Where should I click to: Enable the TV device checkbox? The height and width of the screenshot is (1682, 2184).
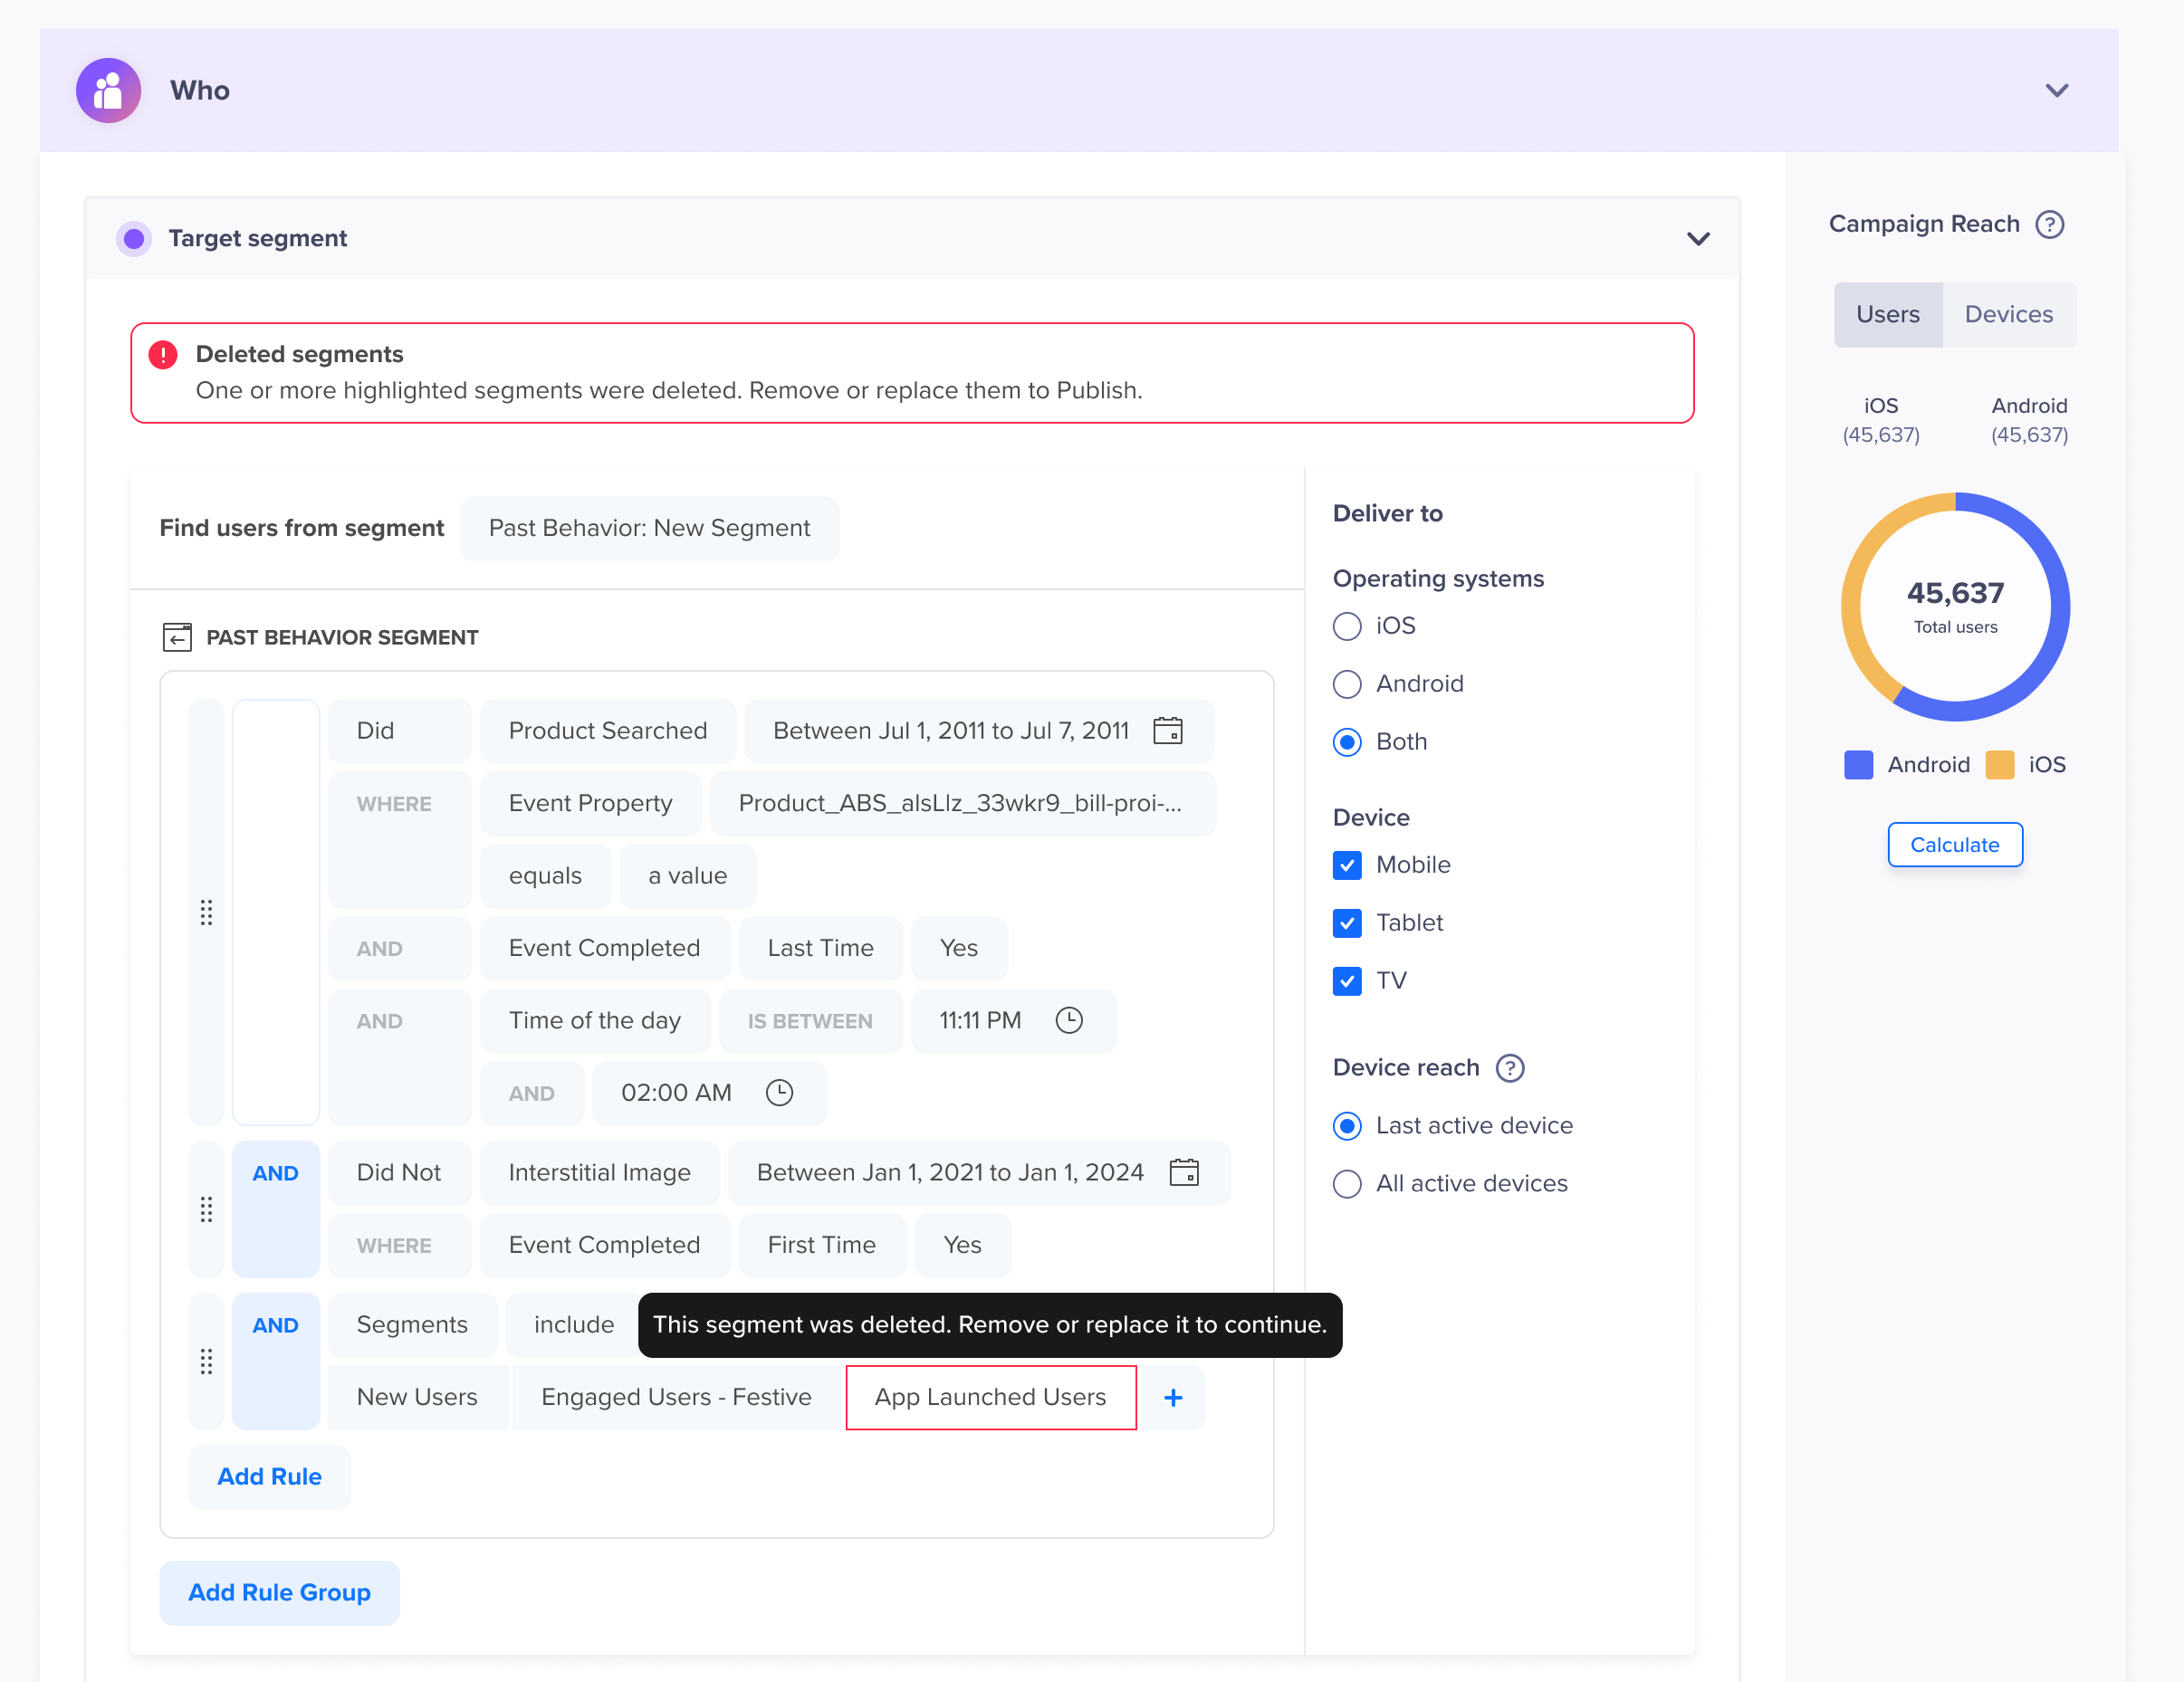[1346, 979]
